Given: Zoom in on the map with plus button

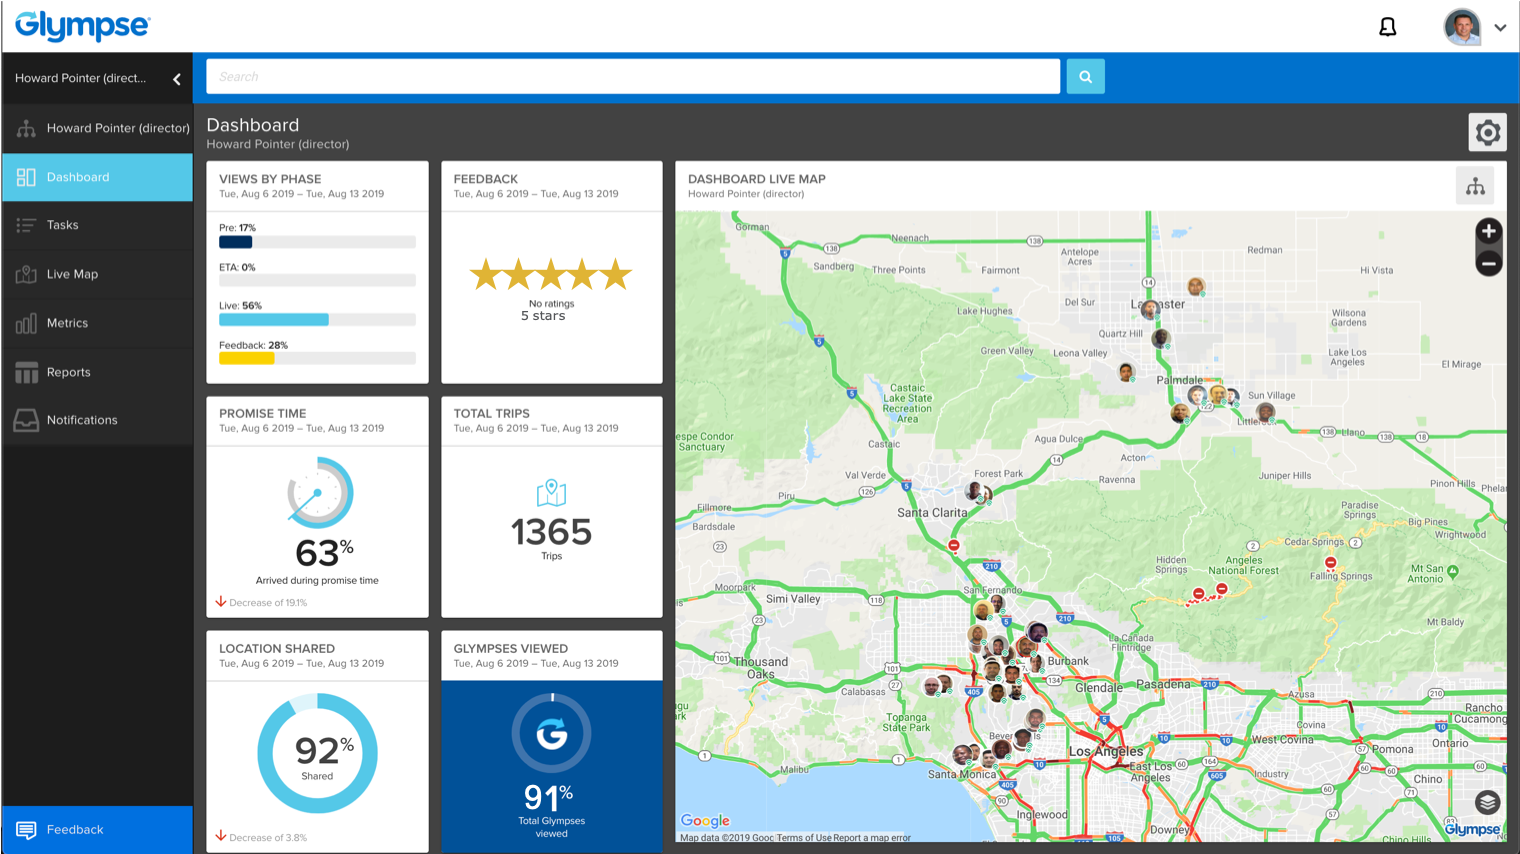Looking at the screenshot, I should tap(1489, 232).
